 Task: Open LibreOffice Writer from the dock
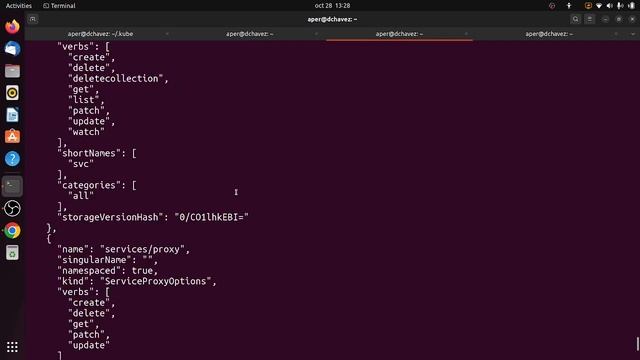(12, 115)
